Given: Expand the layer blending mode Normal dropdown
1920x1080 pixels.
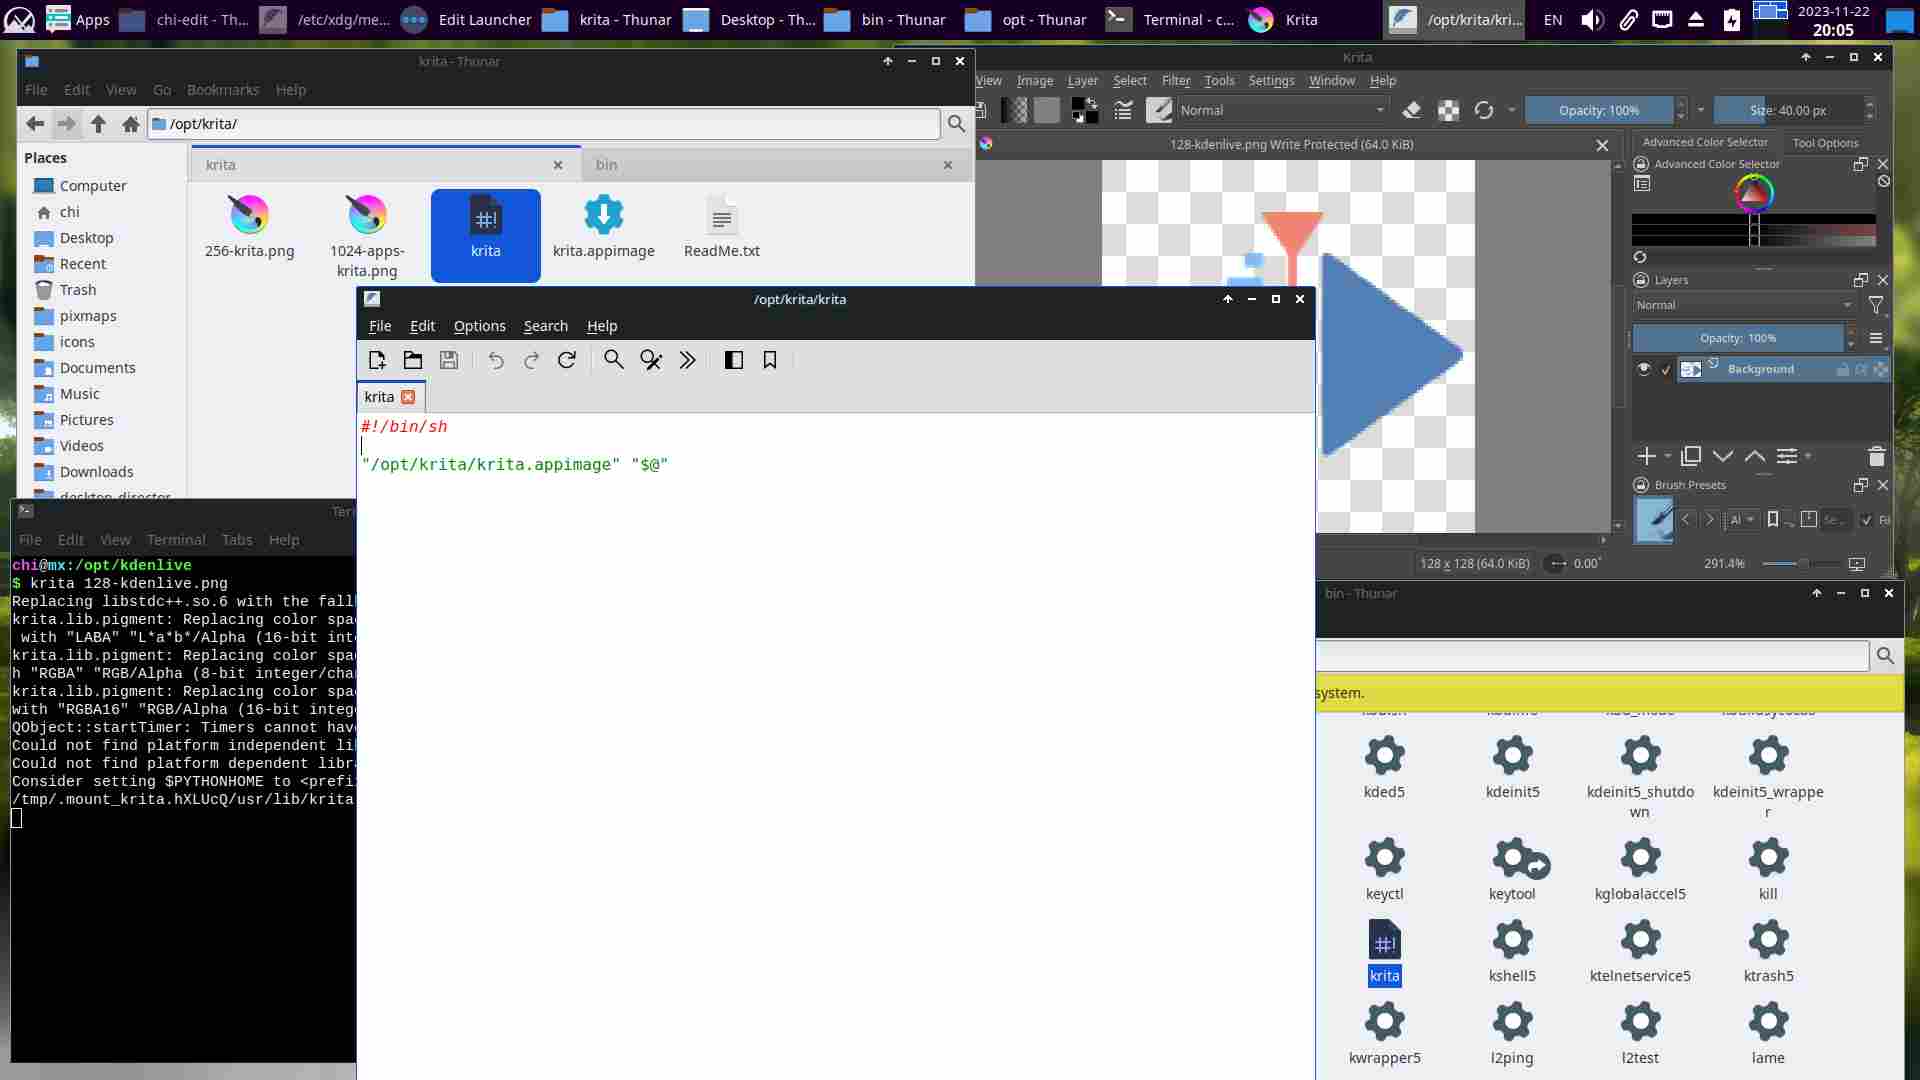Looking at the screenshot, I should click(x=1743, y=305).
